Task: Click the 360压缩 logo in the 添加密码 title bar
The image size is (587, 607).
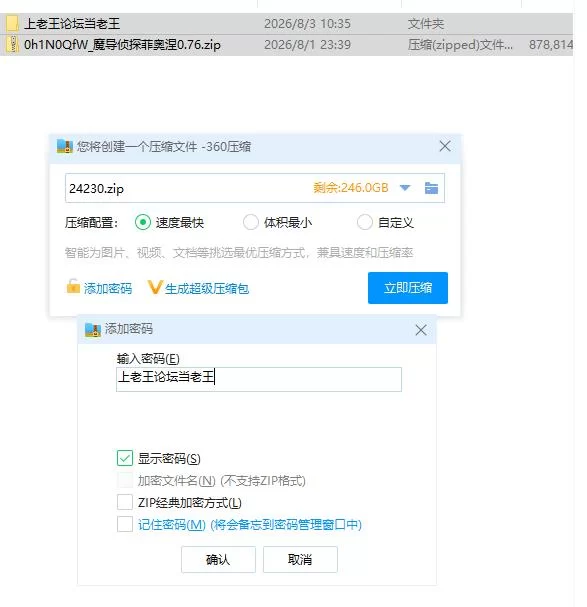Action: tap(93, 329)
